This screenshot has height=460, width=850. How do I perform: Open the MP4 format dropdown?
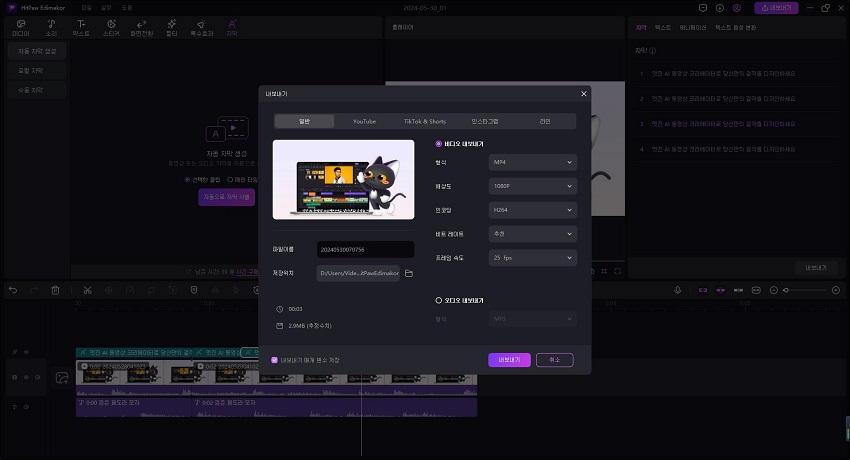(x=533, y=162)
